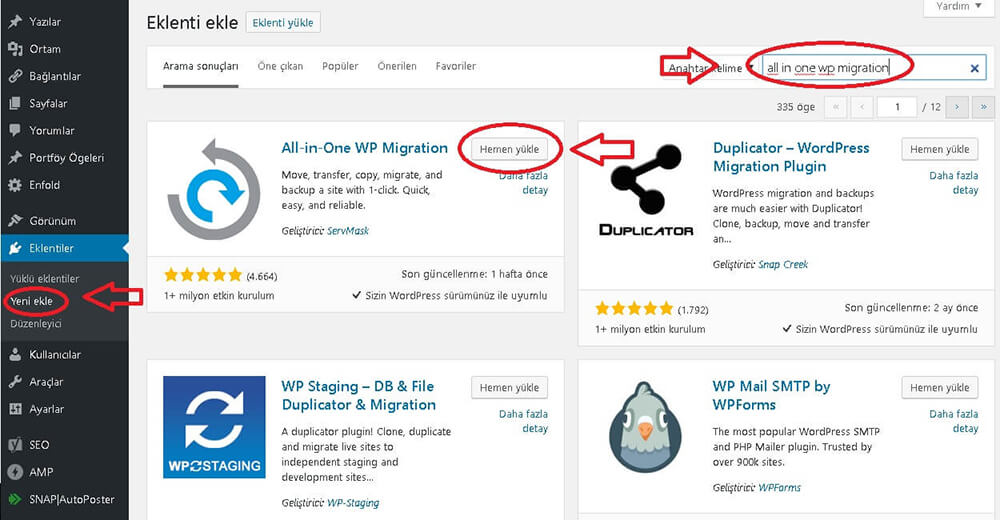Select the Arama sonuçları tab
This screenshot has width=1000, height=520.
click(200, 66)
